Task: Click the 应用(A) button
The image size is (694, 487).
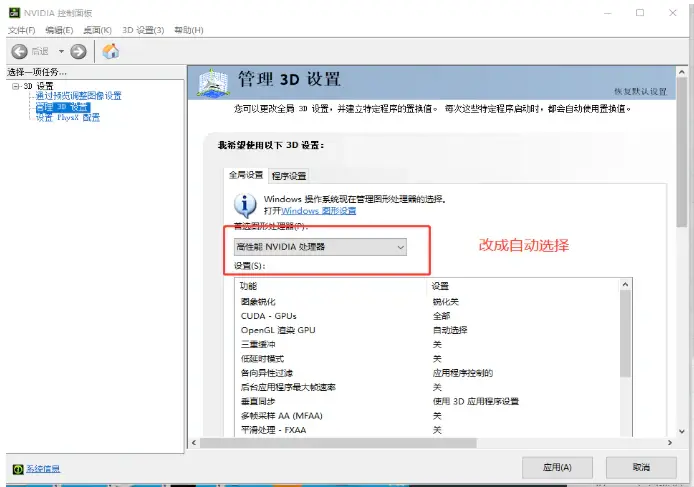Action: (x=557, y=468)
